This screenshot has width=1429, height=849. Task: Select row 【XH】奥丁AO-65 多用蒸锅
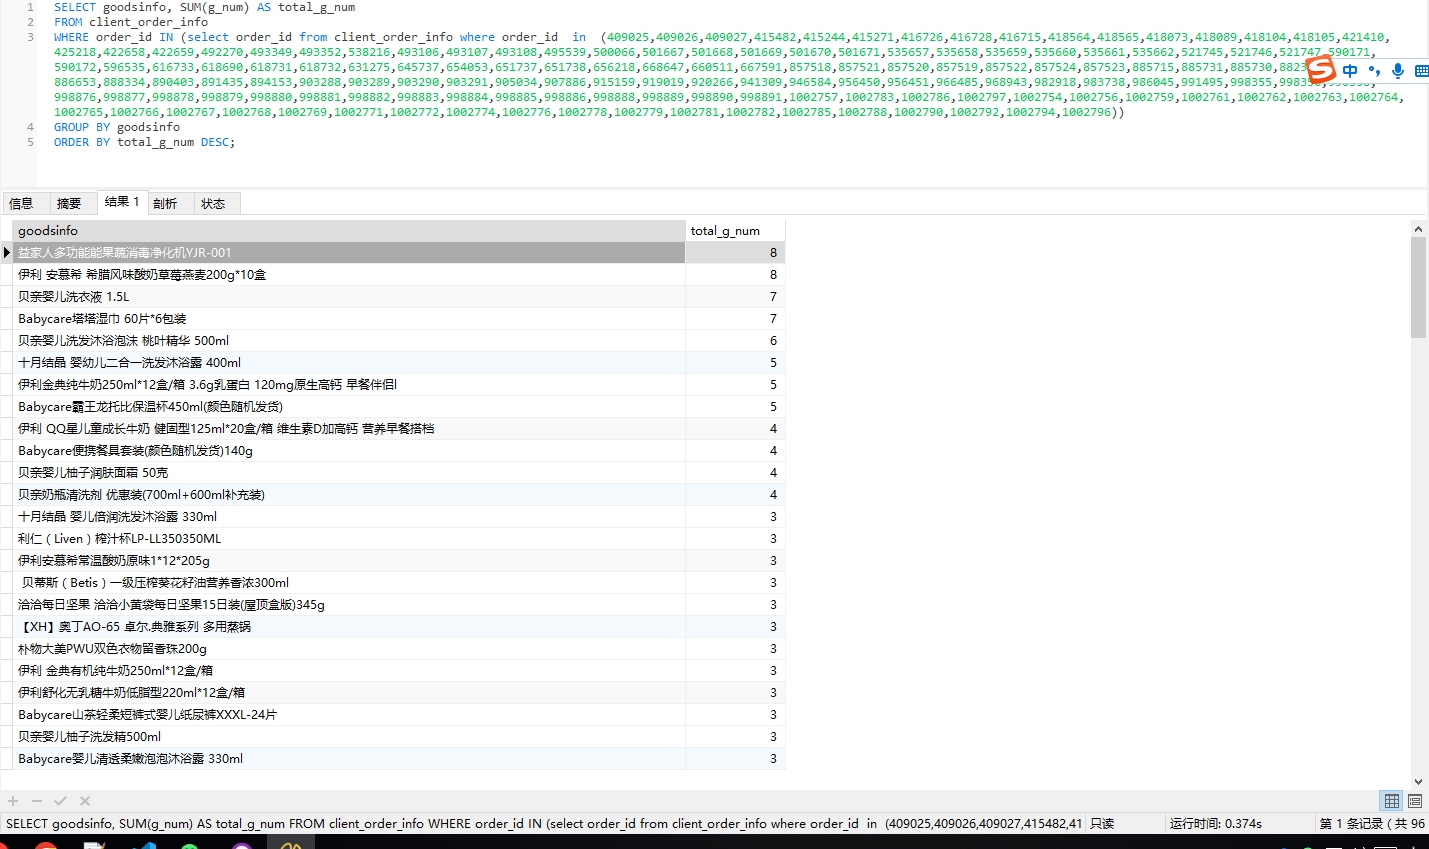(349, 627)
